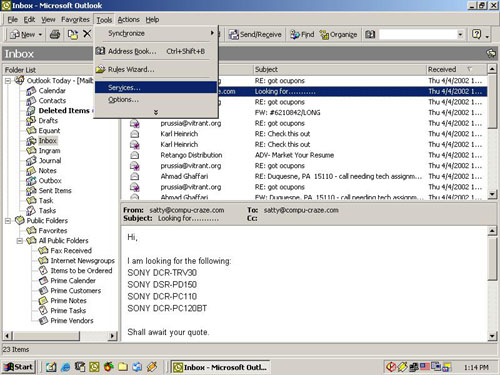The image size is (500, 375).
Task: Click the folder quick launch icon in the taskbar
Action: point(123,367)
